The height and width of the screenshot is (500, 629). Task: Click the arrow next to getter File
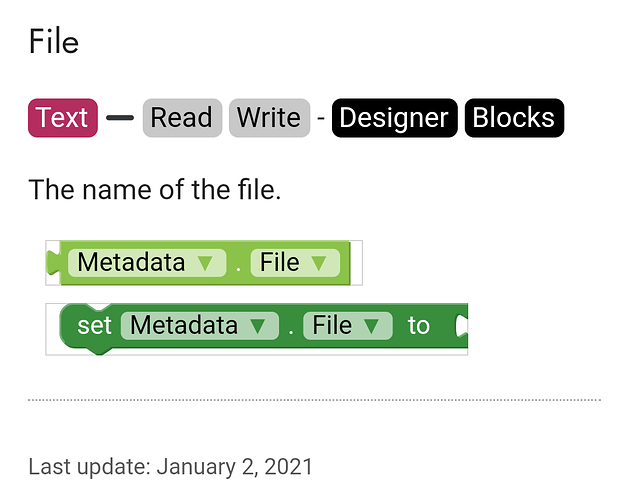[319, 264]
